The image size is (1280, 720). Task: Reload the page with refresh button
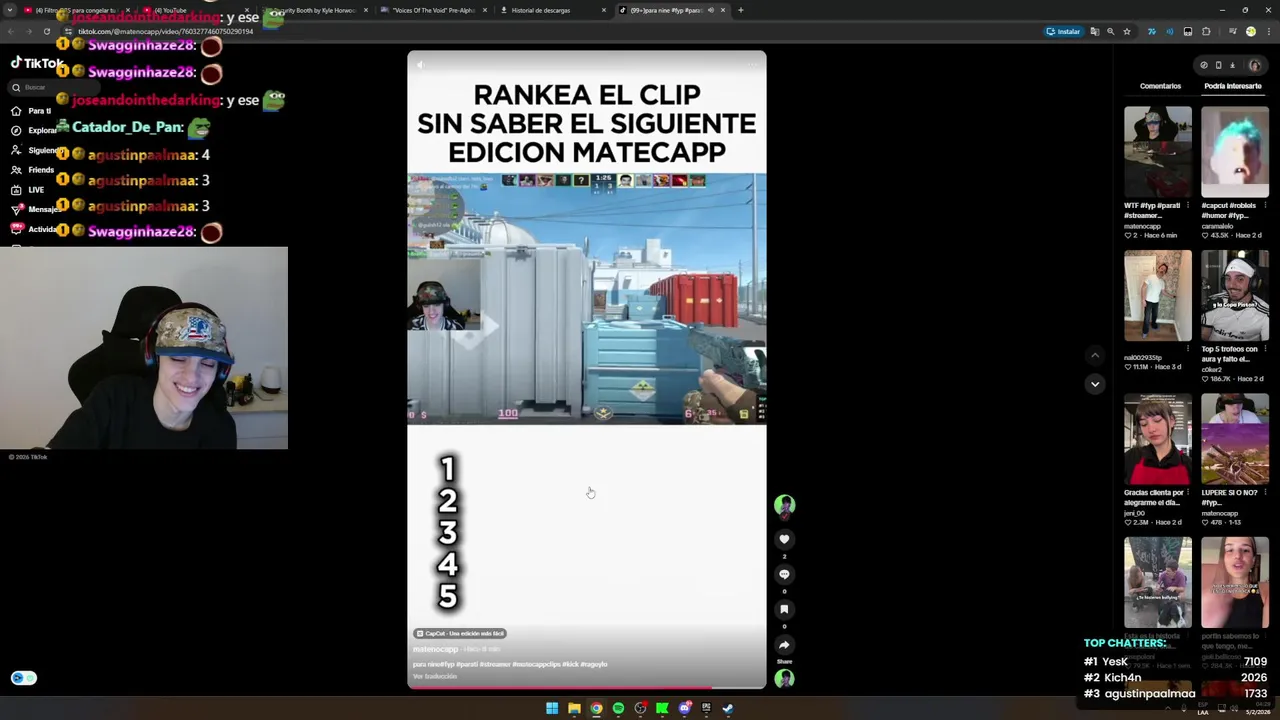tap(46, 31)
